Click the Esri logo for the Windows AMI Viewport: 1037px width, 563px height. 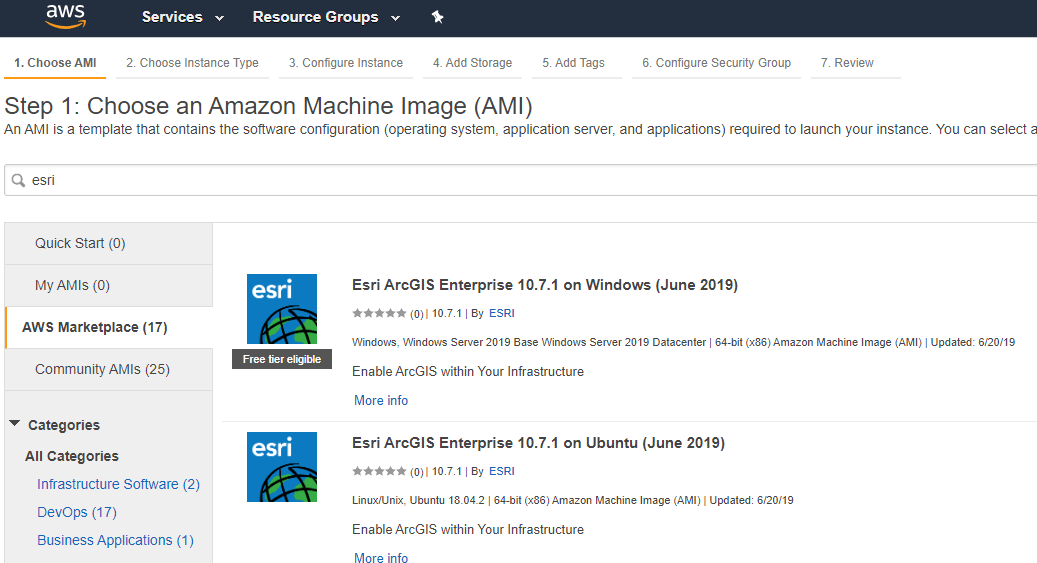tap(282, 309)
